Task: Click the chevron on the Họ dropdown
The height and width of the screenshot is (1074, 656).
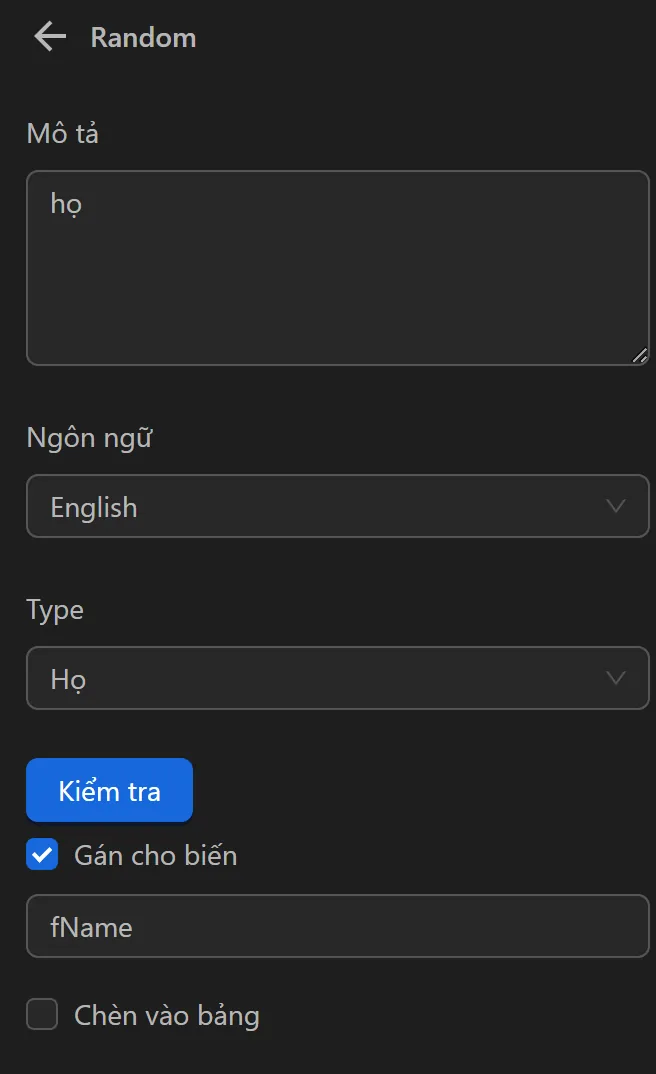Action: tap(617, 678)
